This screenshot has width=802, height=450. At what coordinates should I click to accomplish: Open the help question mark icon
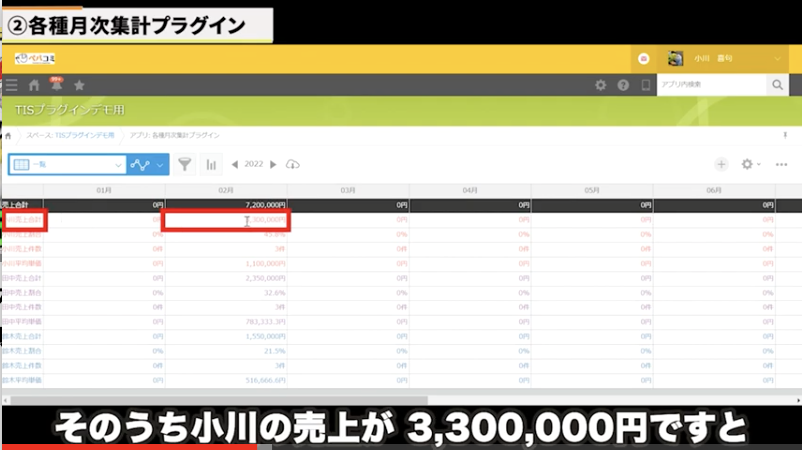click(623, 86)
